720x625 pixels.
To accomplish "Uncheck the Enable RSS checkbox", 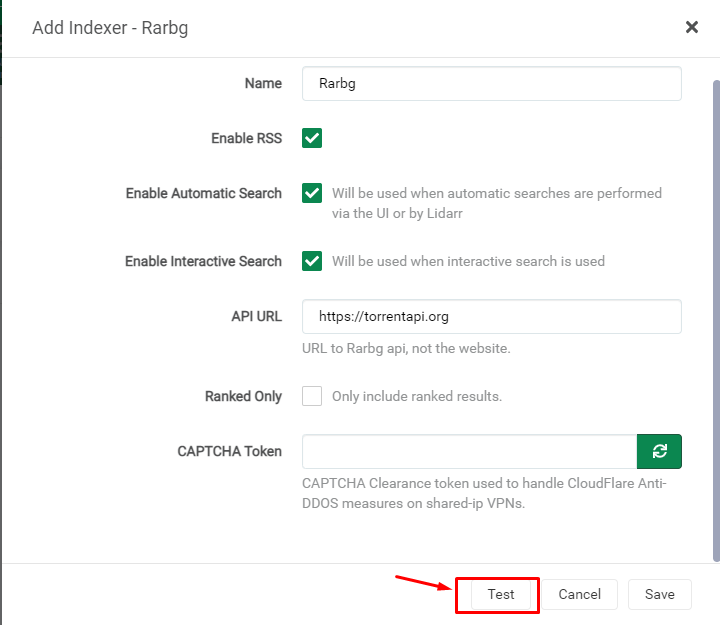I will pos(312,138).
